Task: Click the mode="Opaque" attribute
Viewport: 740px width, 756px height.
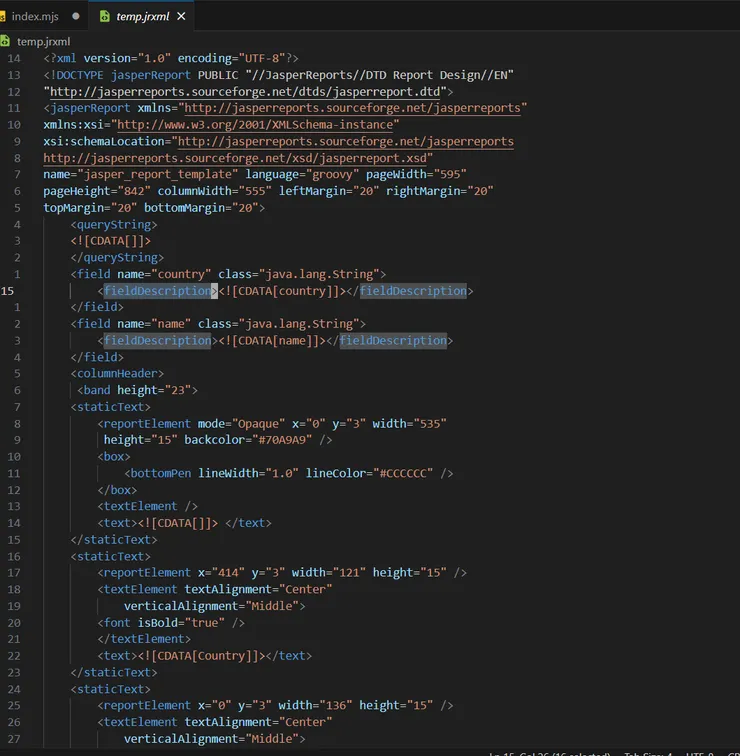Action: (x=242, y=423)
